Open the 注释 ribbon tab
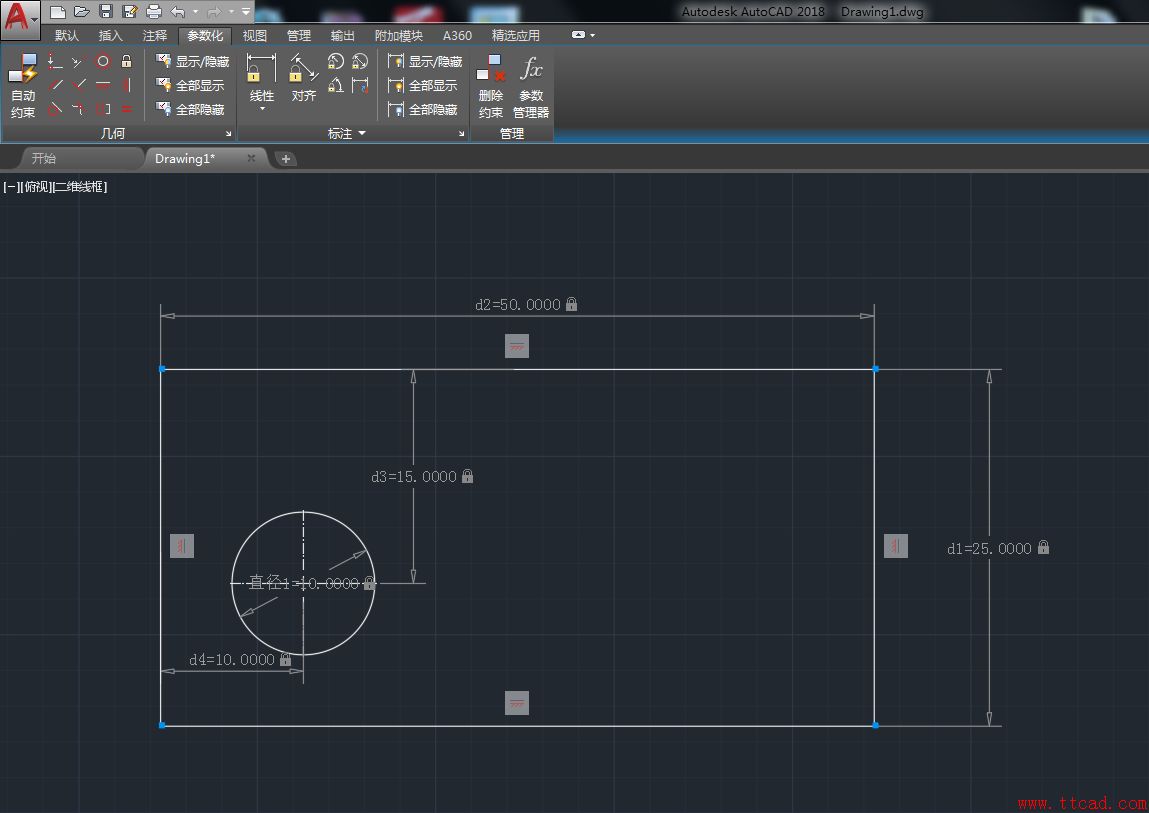 155,35
